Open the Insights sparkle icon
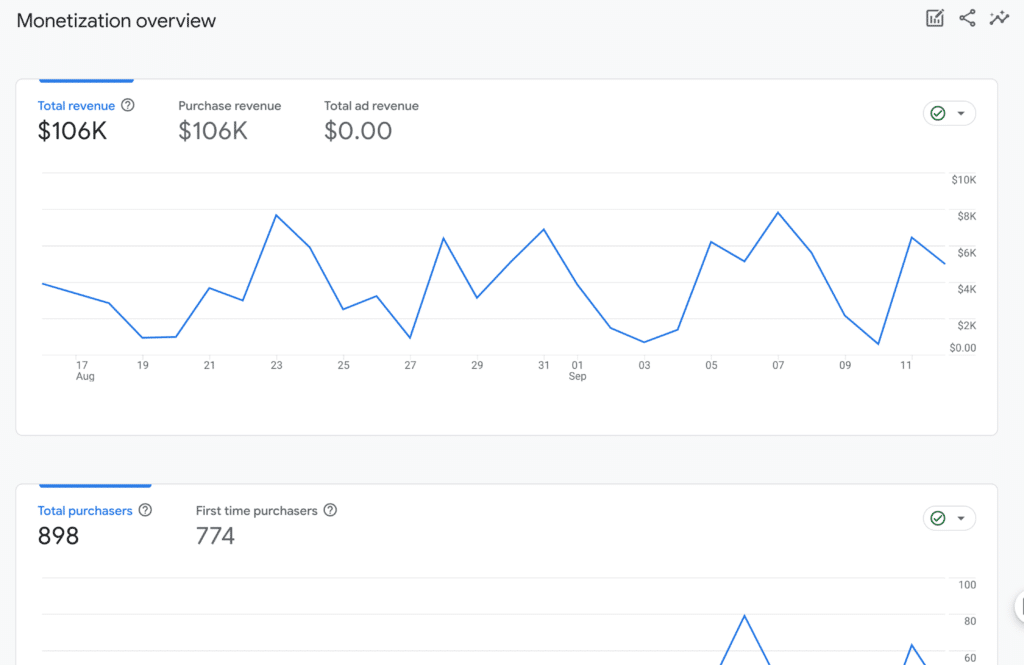The width and height of the screenshot is (1024, 665). 999,17
